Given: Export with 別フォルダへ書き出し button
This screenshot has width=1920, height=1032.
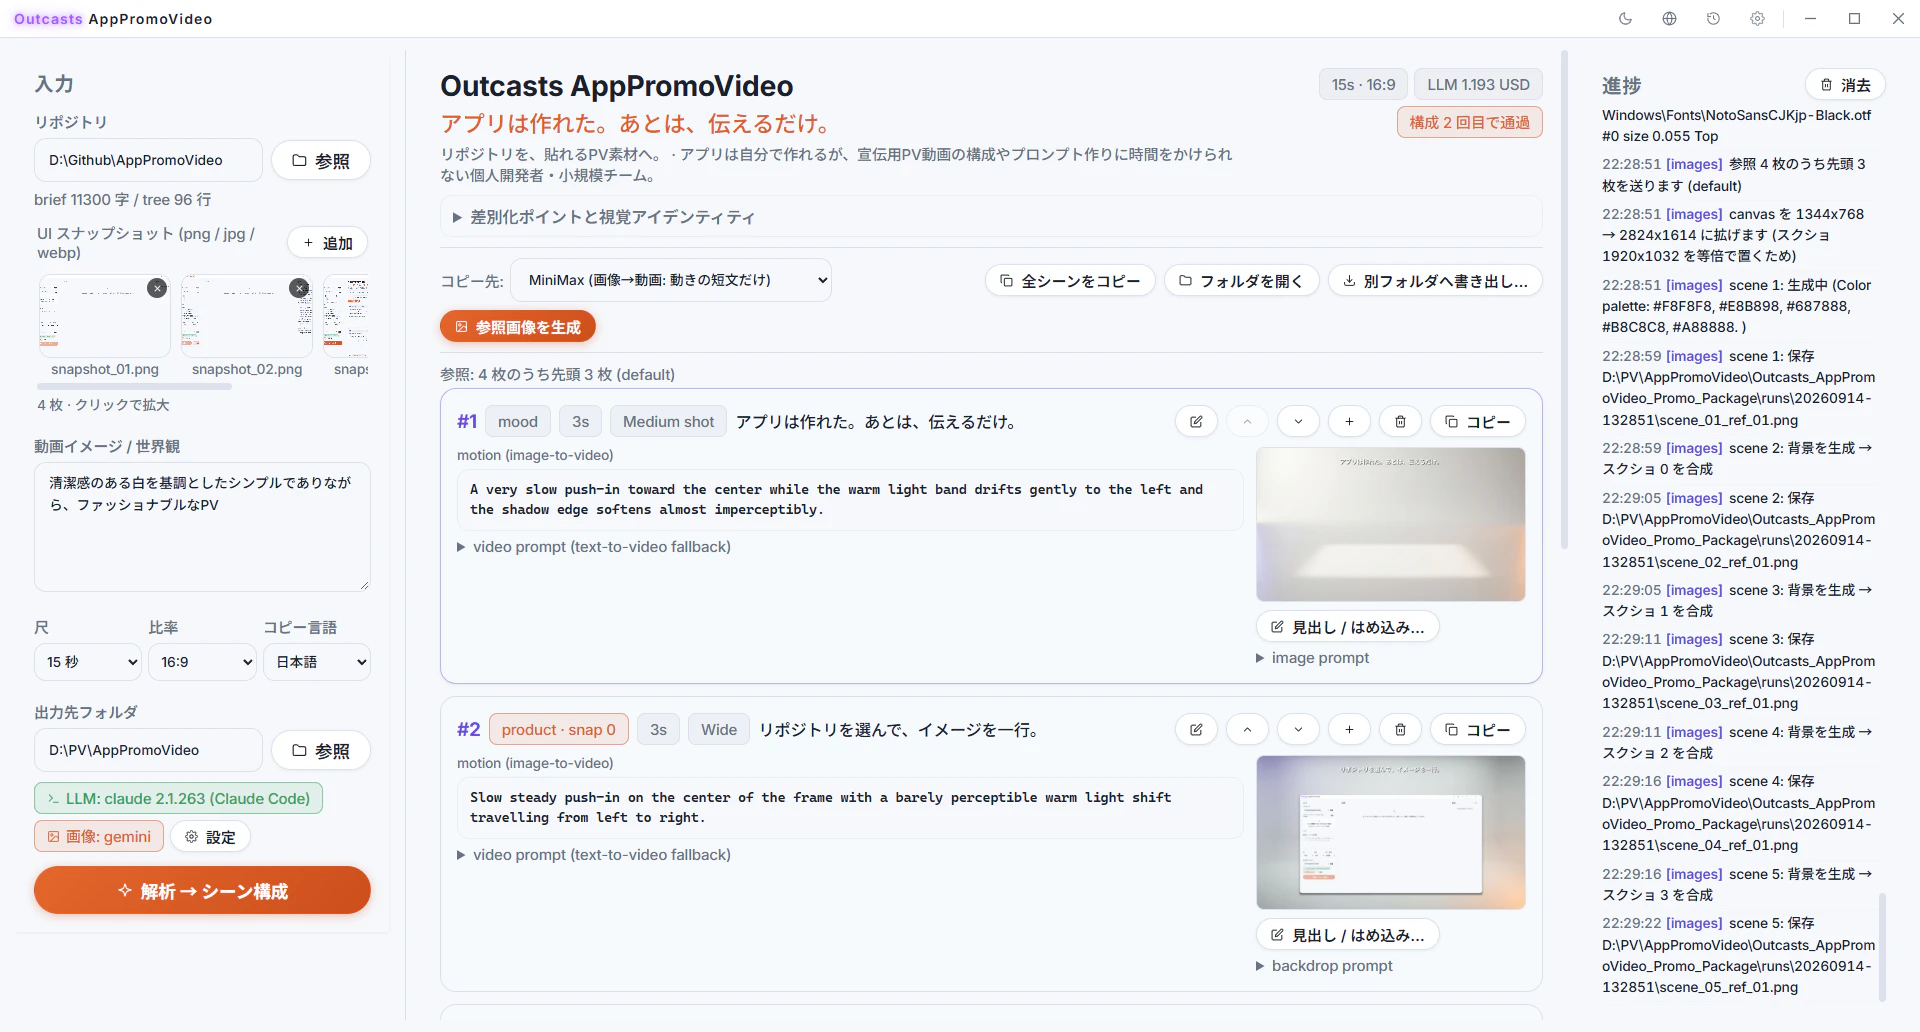Looking at the screenshot, I should (x=1435, y=281).
